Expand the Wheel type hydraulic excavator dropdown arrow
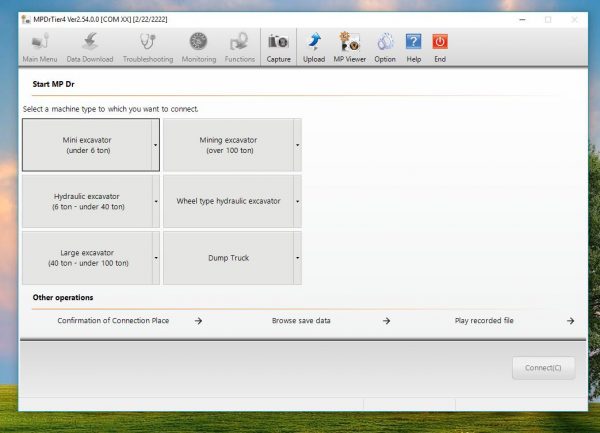The image size is (600, 433). [297, 201]
